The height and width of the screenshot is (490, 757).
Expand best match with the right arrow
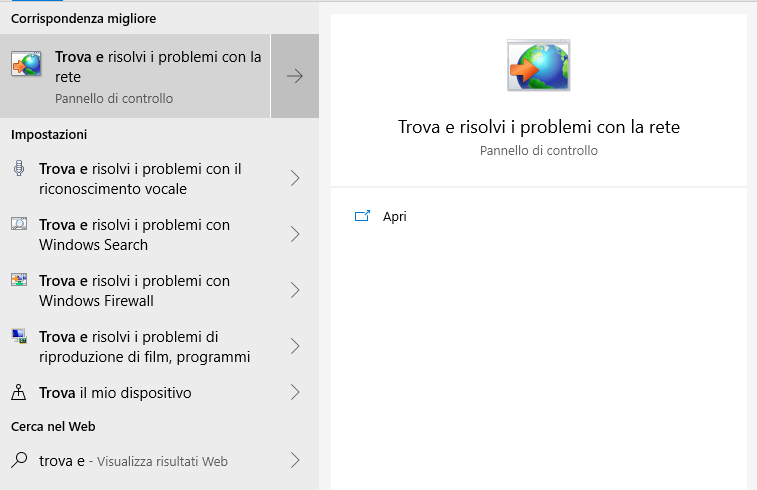click(295, 76)
